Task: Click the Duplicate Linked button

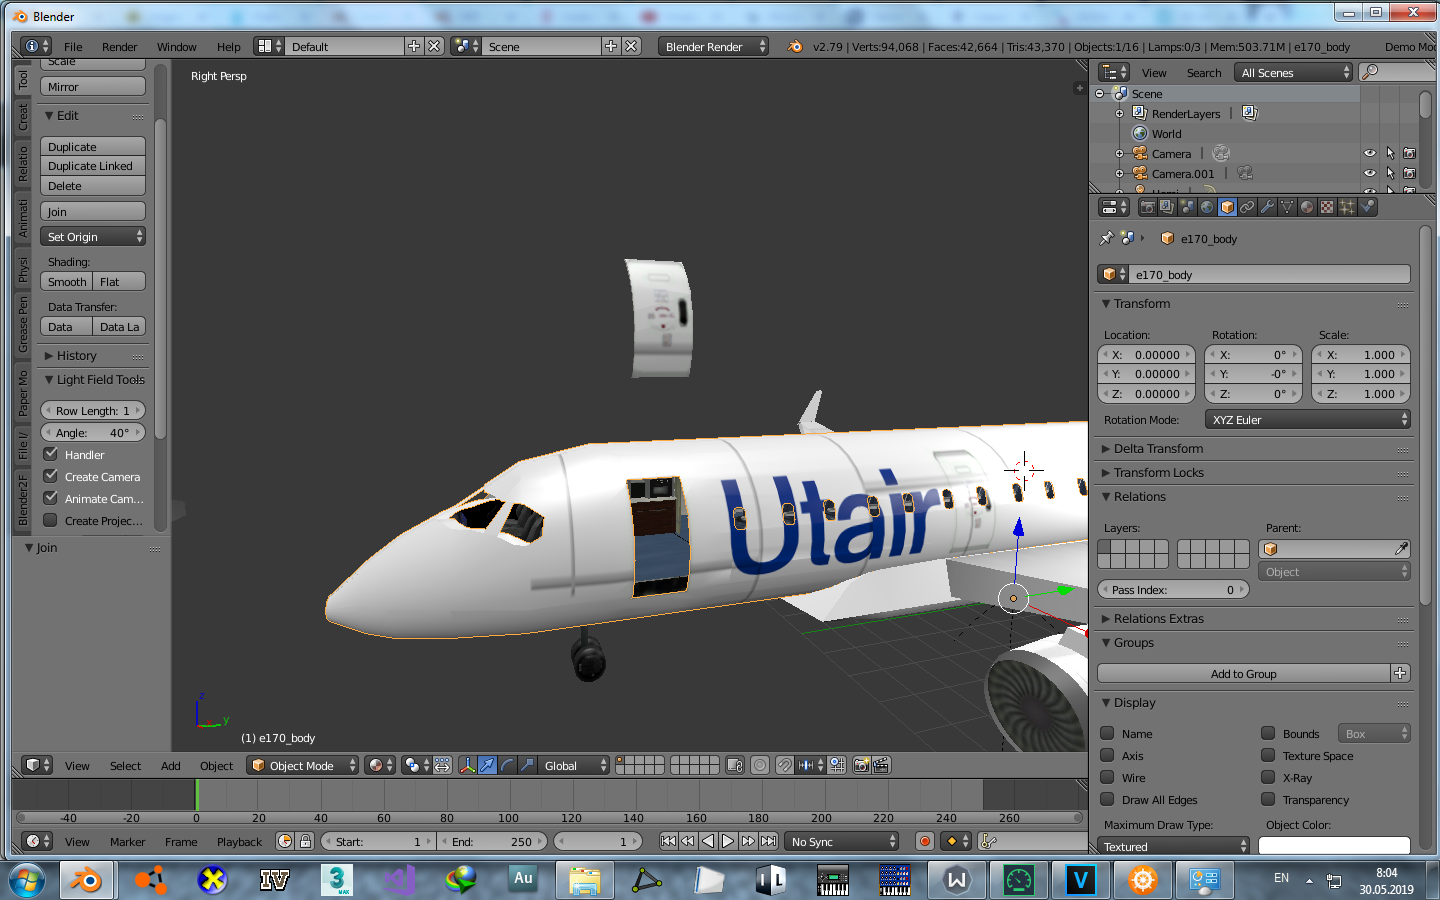Action: point(93,166)
